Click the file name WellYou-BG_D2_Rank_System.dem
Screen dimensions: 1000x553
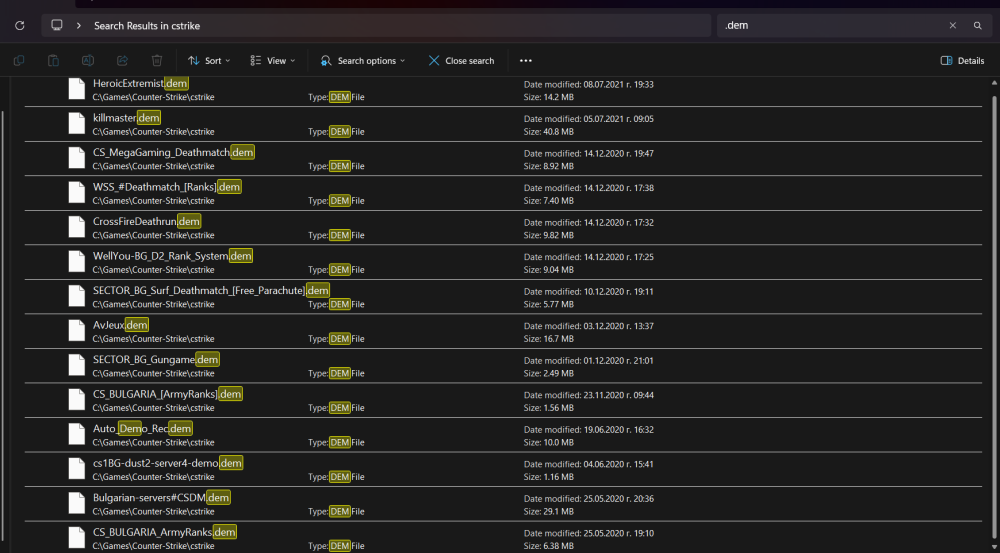[x=172, y=256]
